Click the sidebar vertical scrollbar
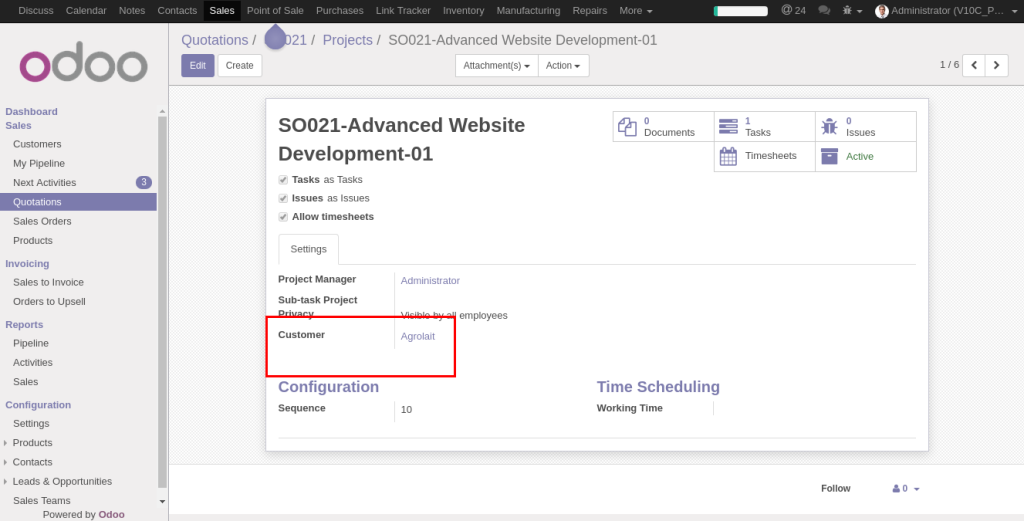The height and width of the screenshot is (521, 1024). (x=162, y=300)
